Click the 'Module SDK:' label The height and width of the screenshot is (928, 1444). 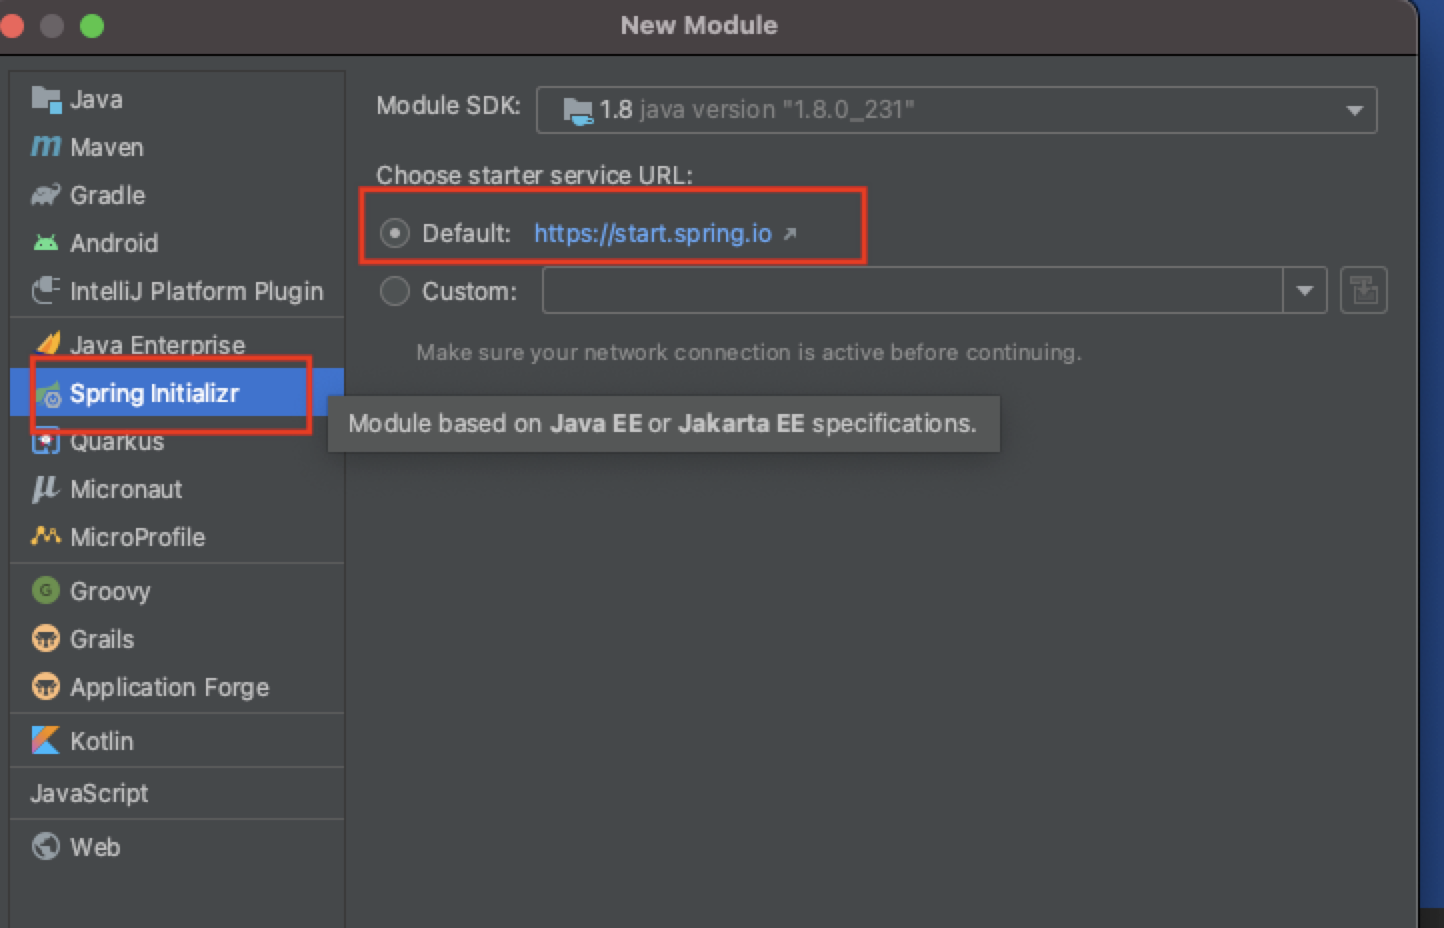[x=448, y=106]
